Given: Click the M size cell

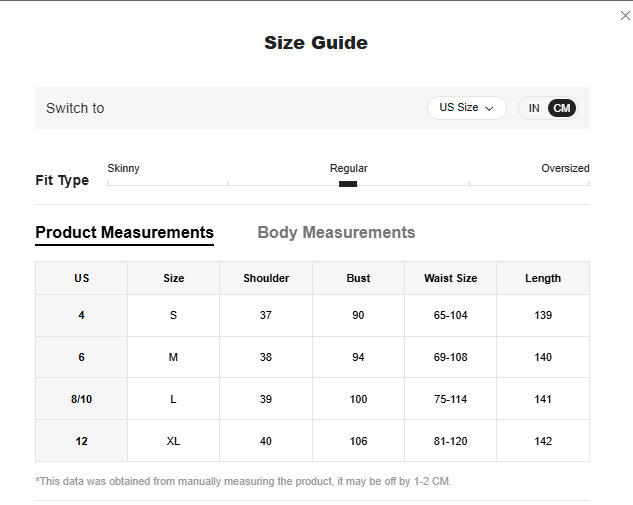Looking at the screenshot, I should (173, 357).
